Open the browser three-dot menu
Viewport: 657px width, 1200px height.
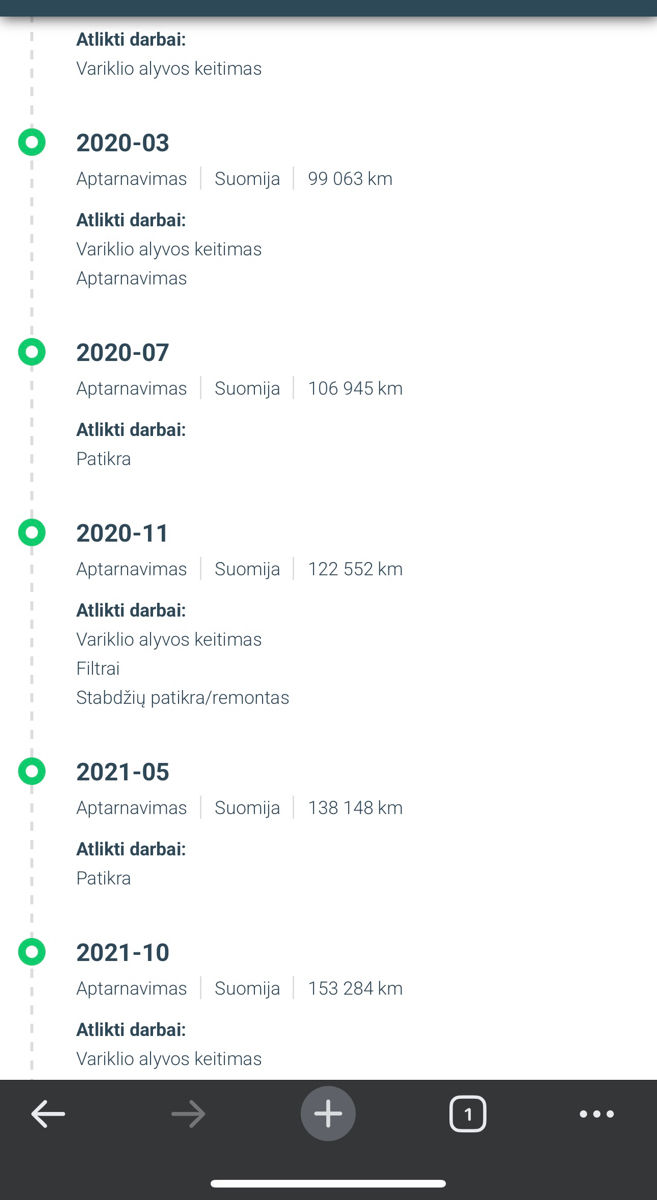(x=597, y=1114)
